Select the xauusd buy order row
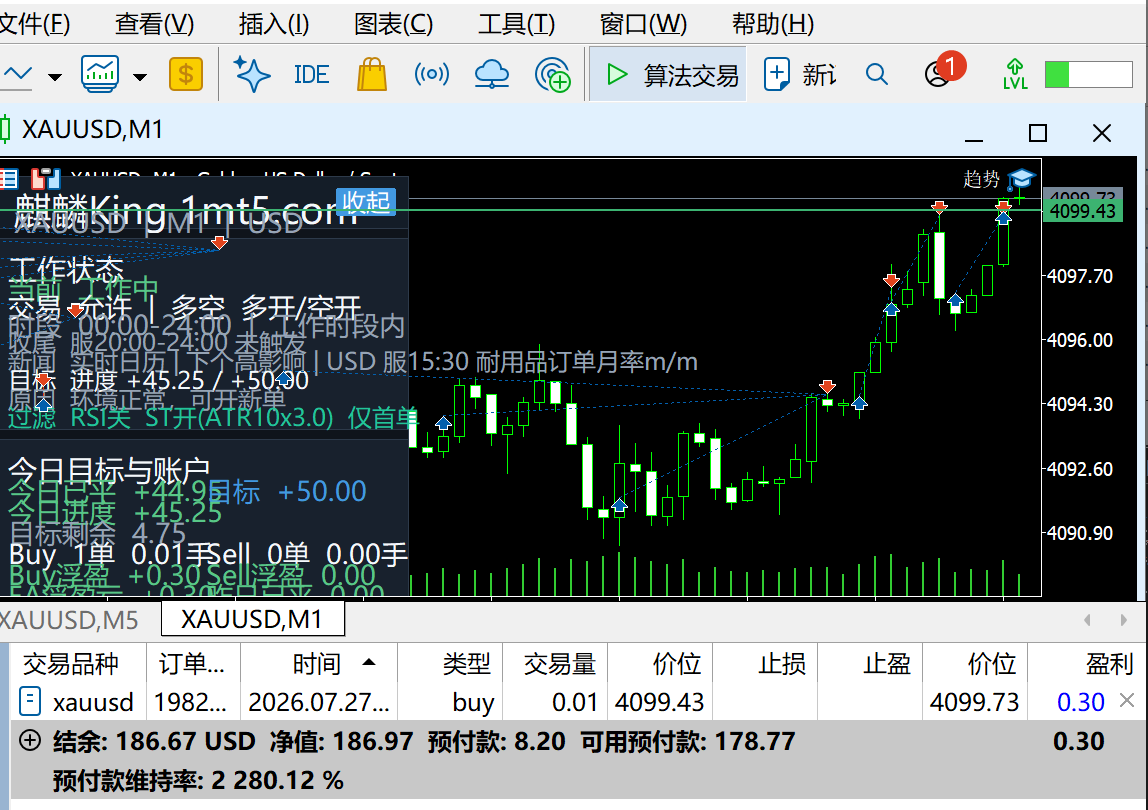Screen dimensions: 1148x810 [577, 702]
